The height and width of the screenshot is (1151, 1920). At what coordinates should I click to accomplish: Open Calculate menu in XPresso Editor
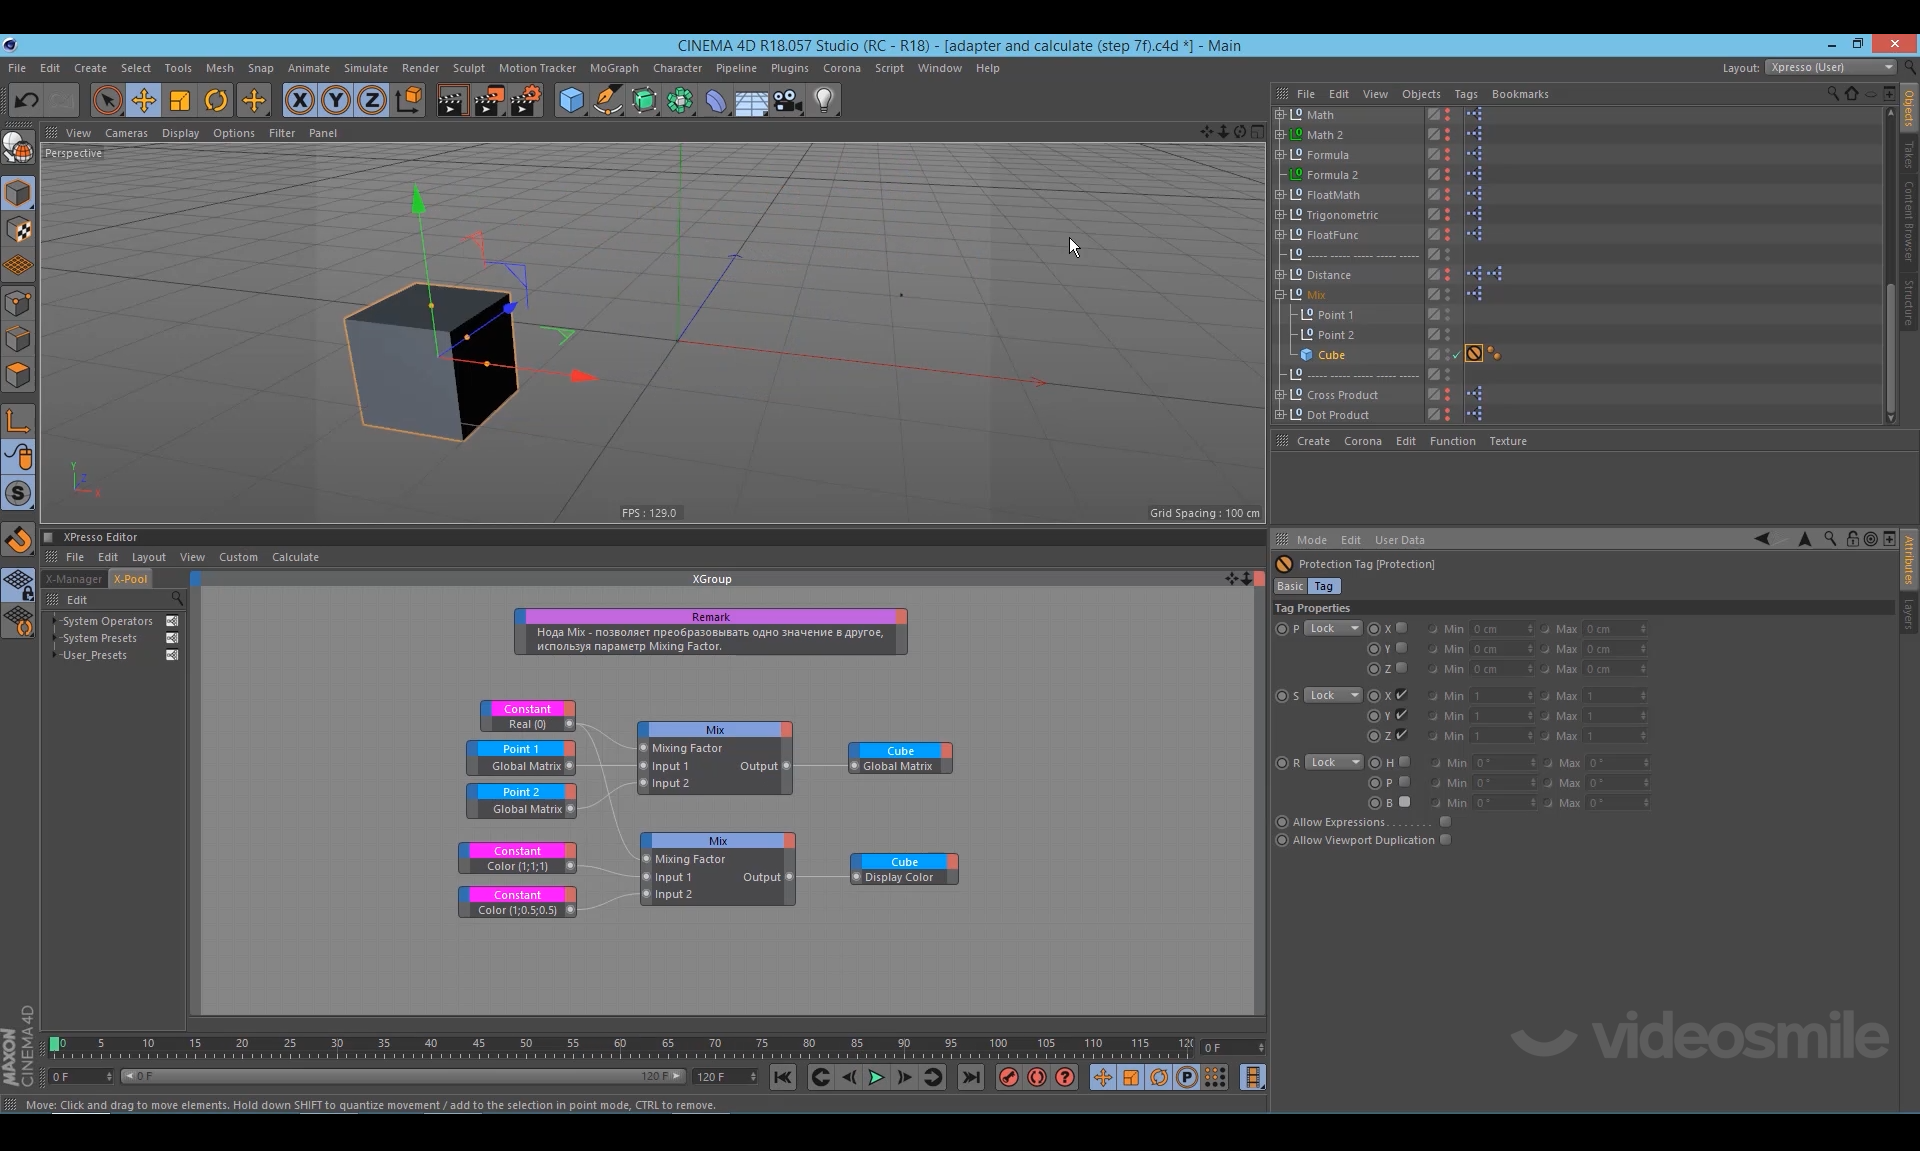pos(295,557)
